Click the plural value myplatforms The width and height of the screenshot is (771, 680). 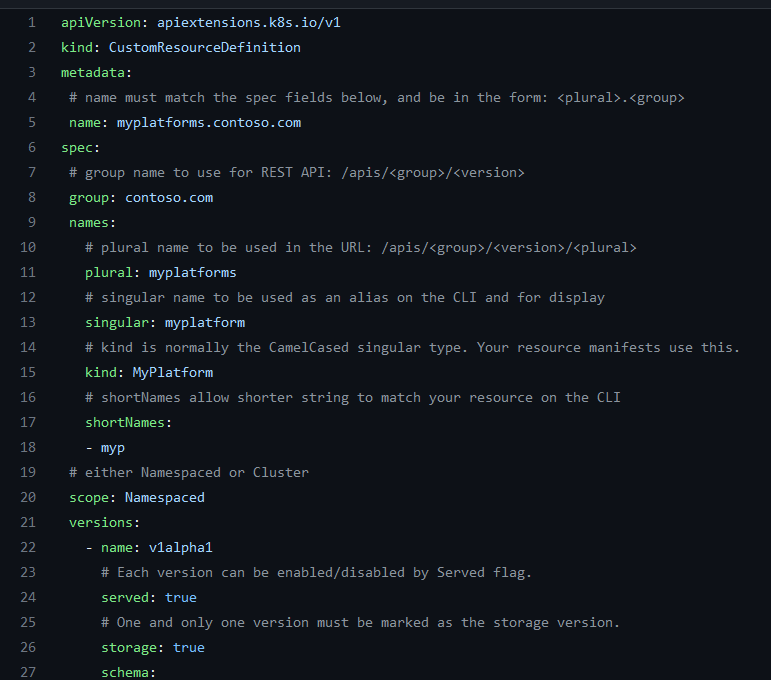click(192, 272)
